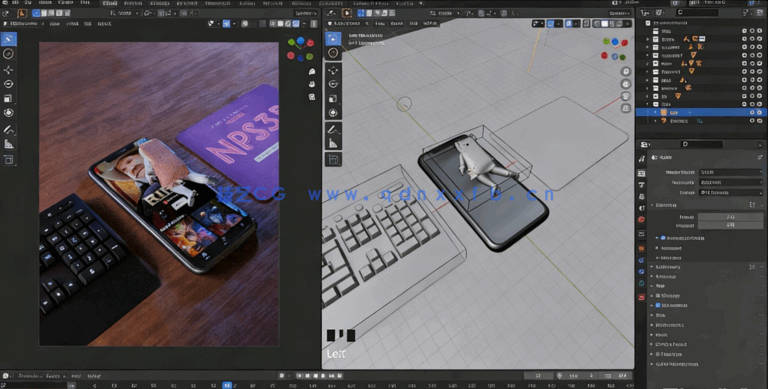Toggle eye visibility on highlighted outliner row
This screenshot has width=768, height=389.
point(752,112)
